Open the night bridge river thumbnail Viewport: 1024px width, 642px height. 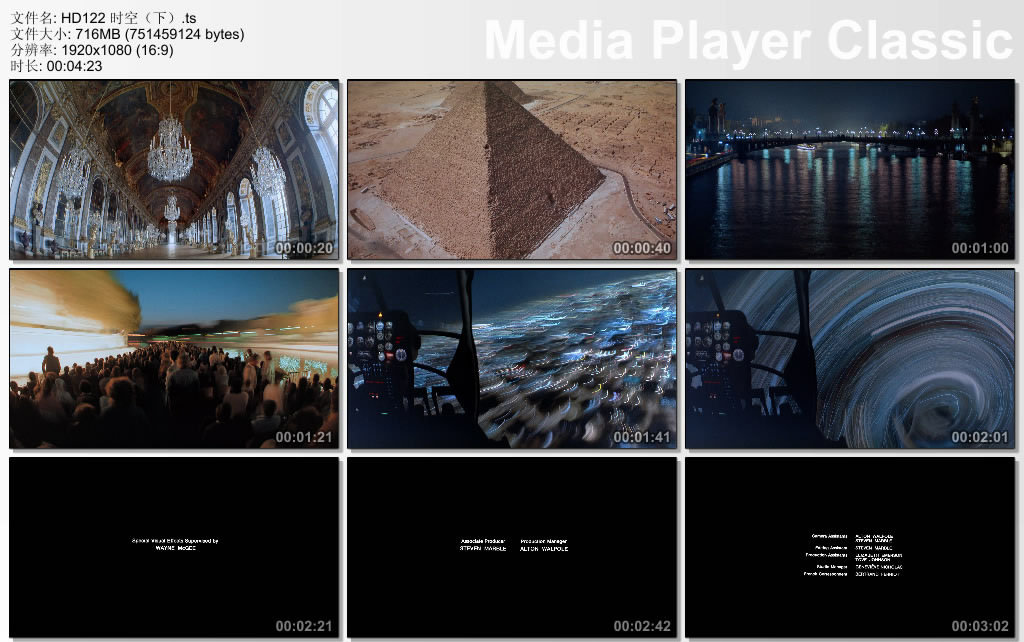[x=849, y=169]
